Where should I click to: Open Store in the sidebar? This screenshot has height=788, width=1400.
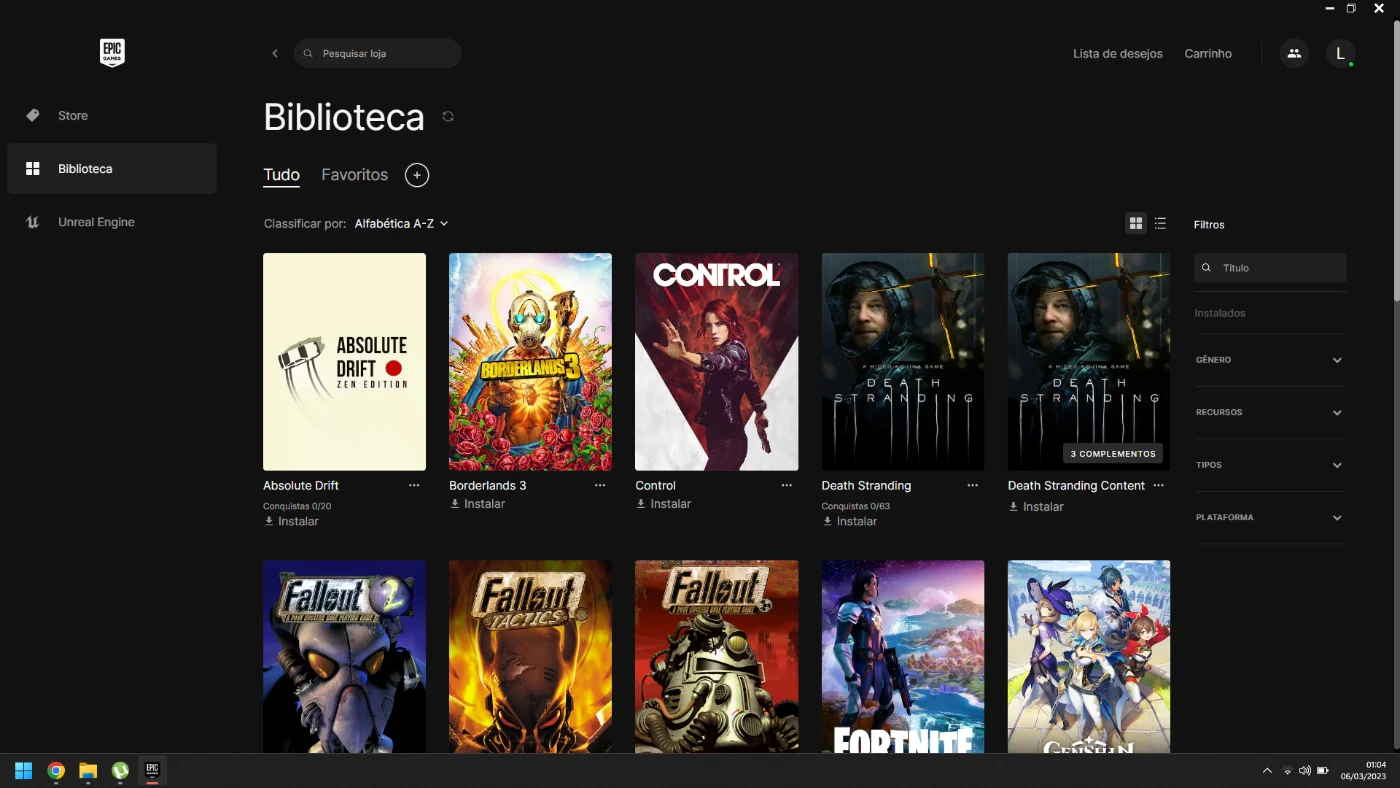tap(112, 116)
